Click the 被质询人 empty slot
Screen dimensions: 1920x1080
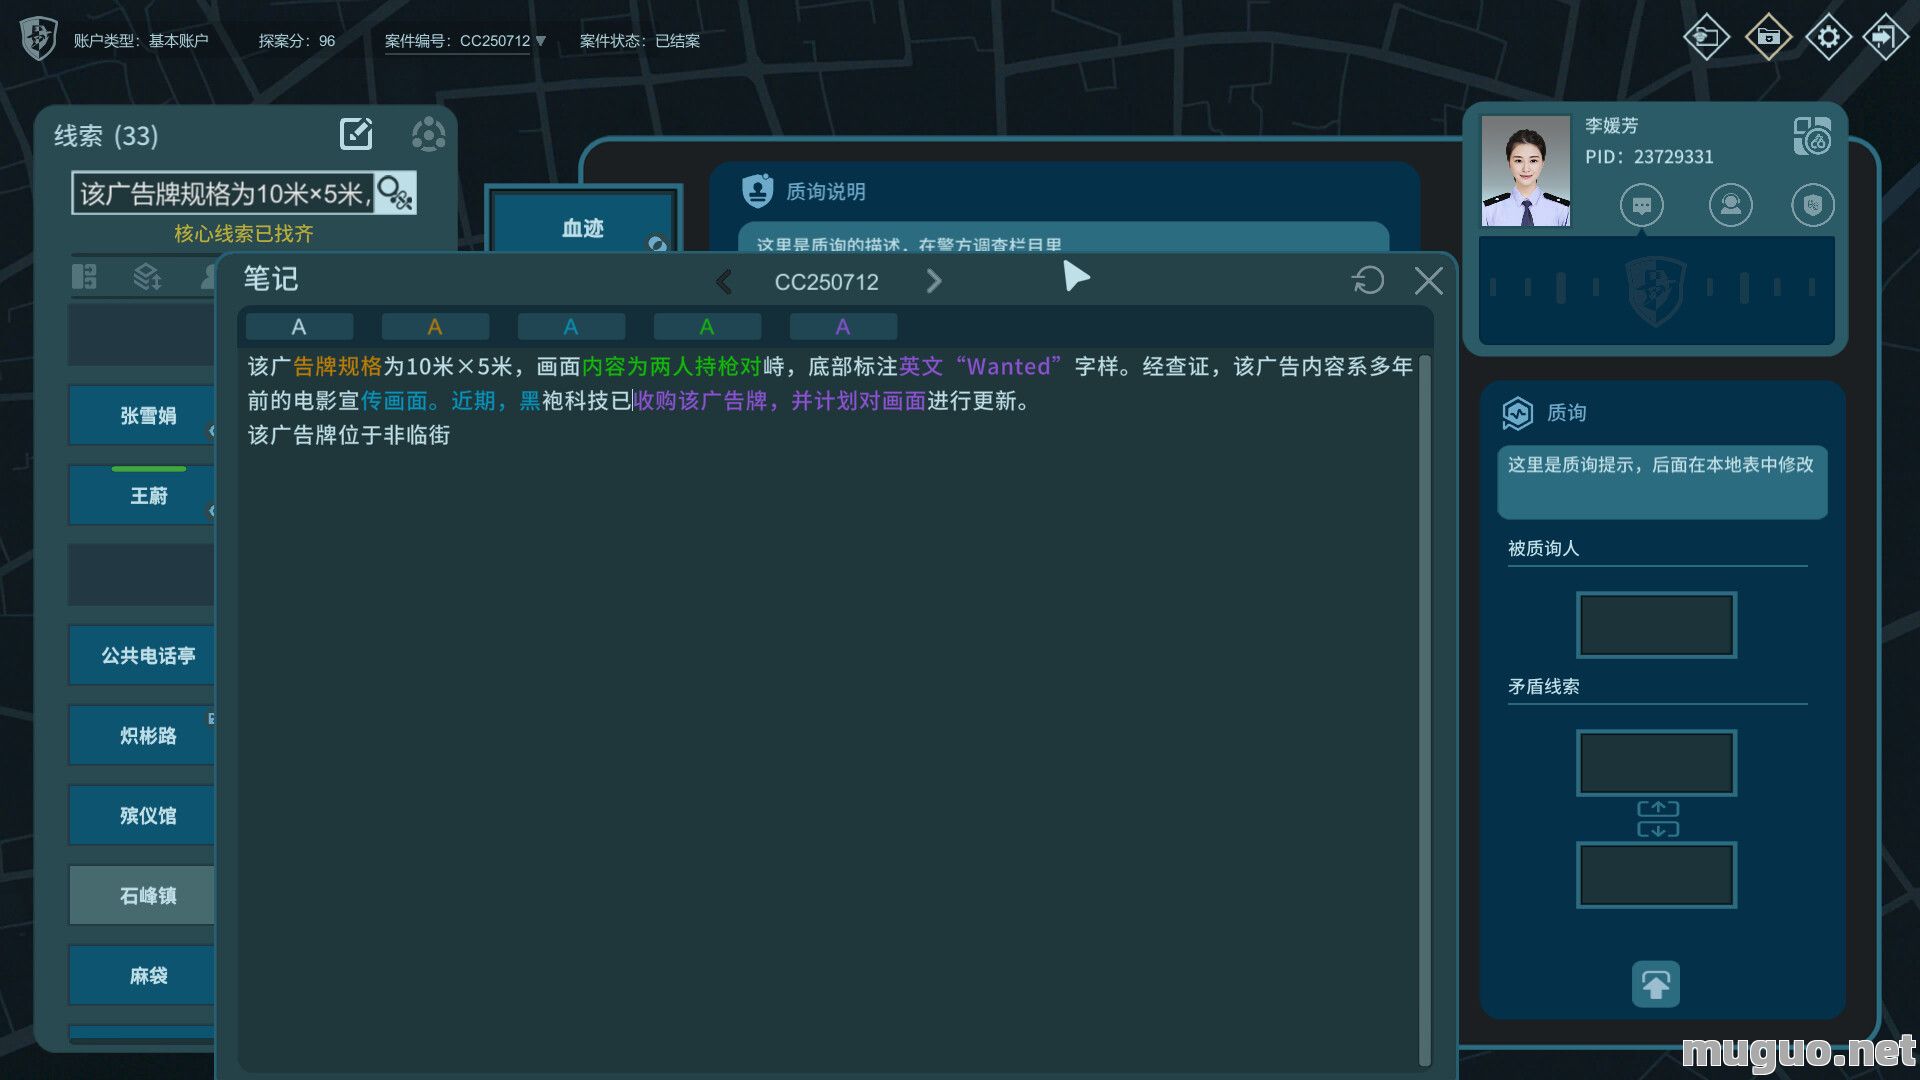1656,625
